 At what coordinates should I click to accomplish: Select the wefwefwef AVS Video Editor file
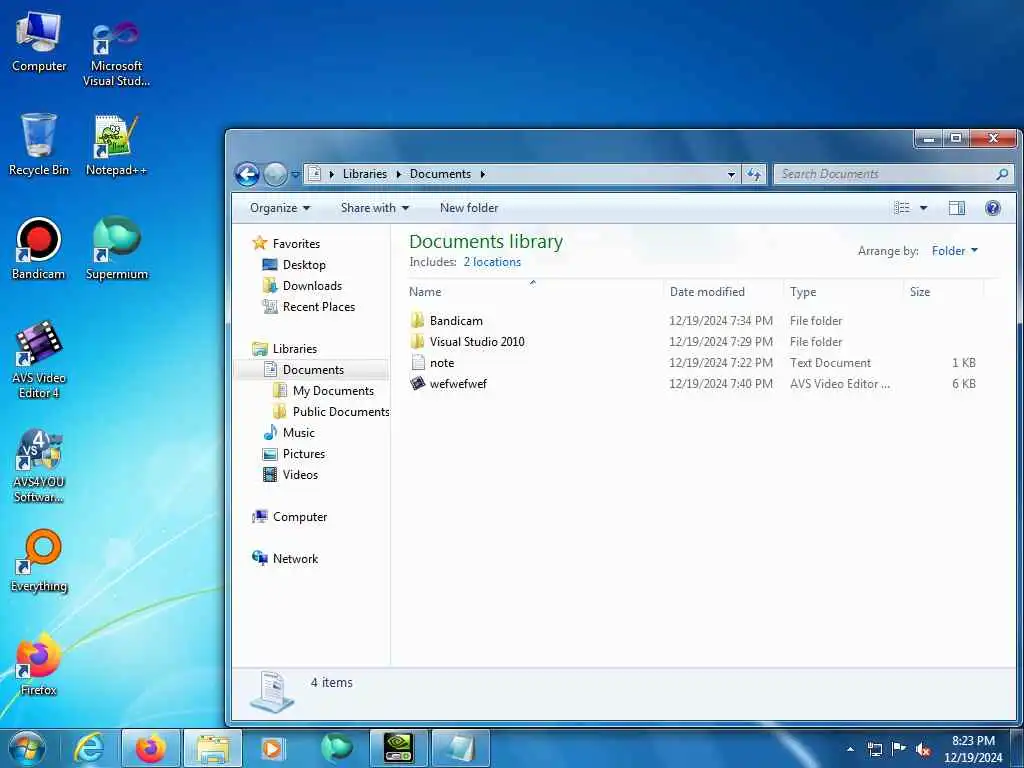point(458,383)
